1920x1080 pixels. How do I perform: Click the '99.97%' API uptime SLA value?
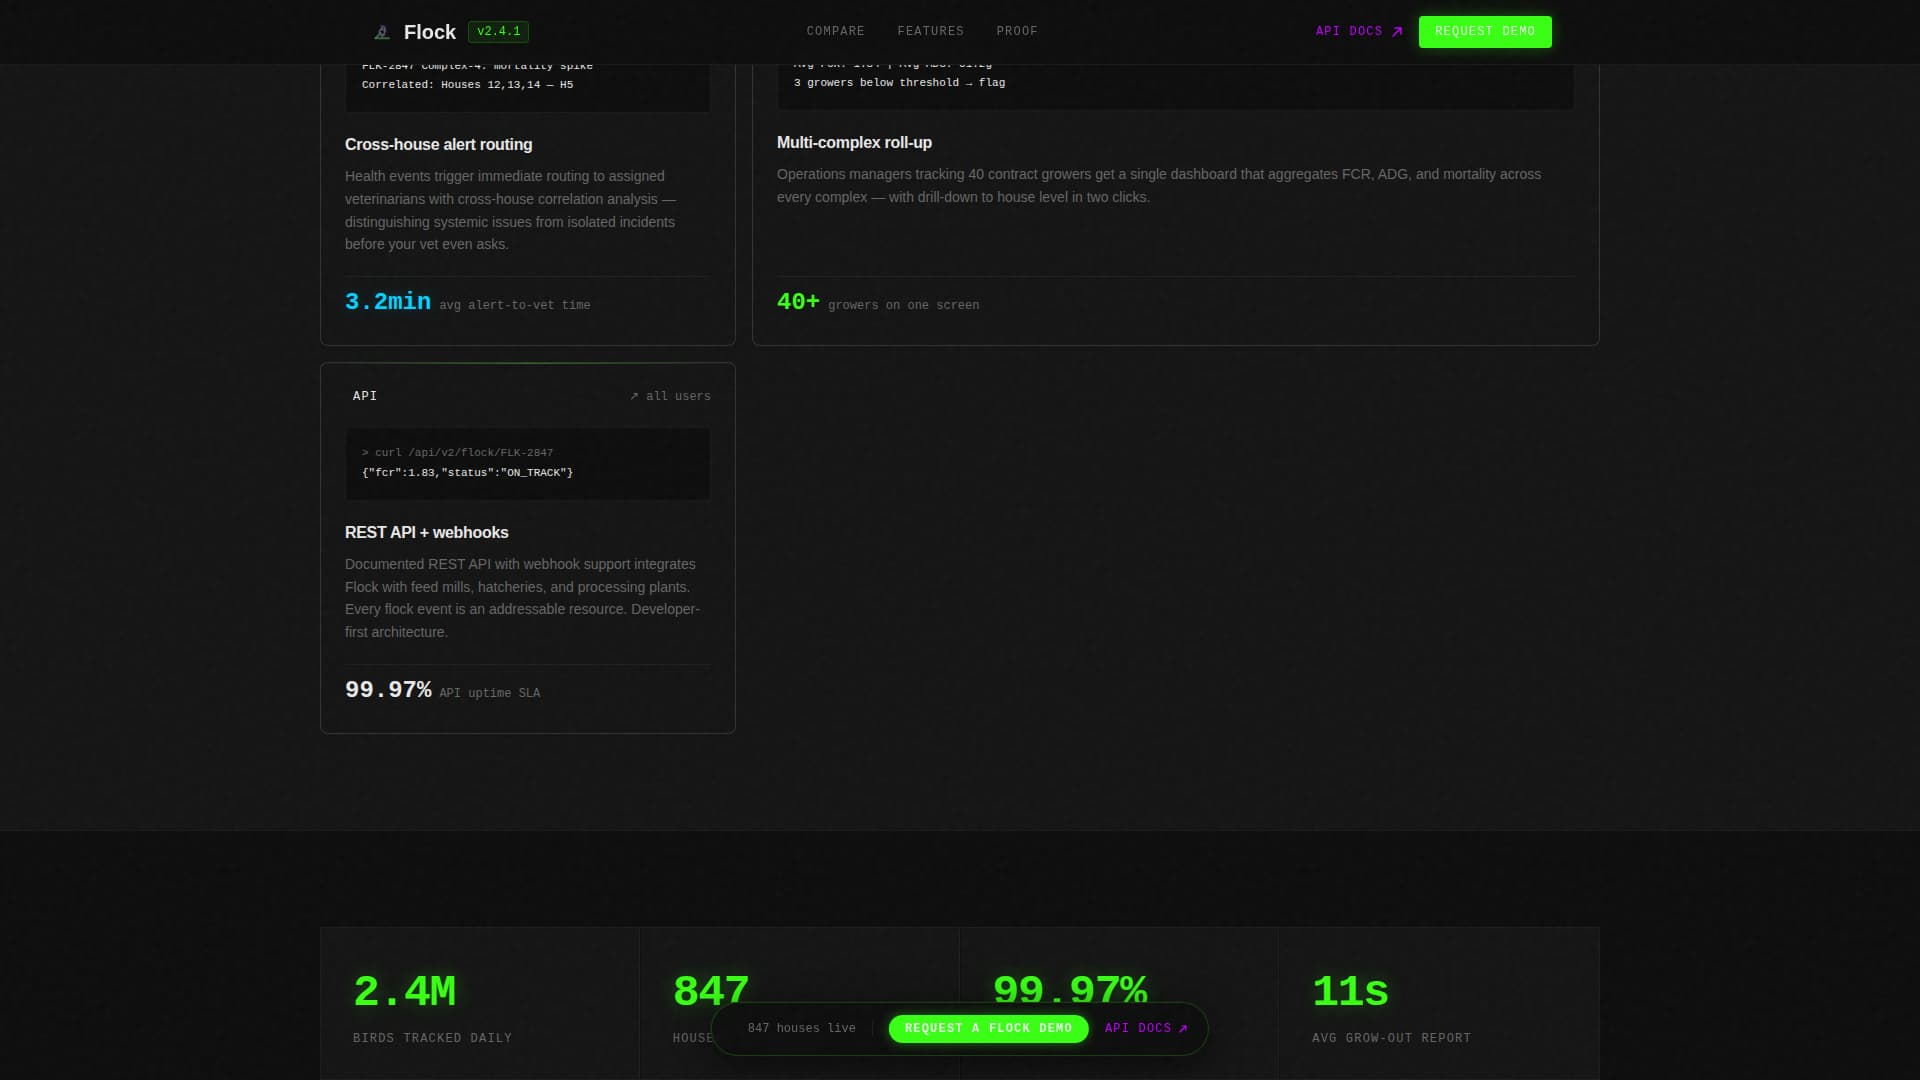(388, 690)
